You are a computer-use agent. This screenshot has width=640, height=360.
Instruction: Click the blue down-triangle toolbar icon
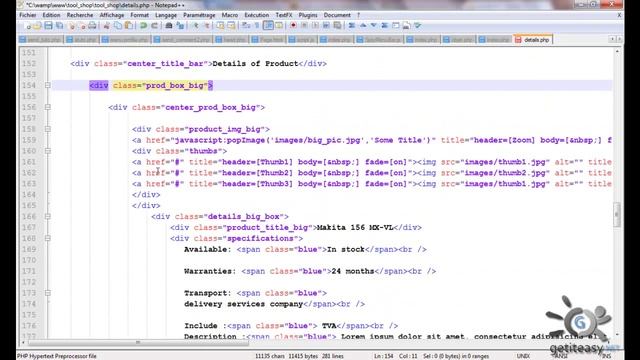(x=373, y=26)
